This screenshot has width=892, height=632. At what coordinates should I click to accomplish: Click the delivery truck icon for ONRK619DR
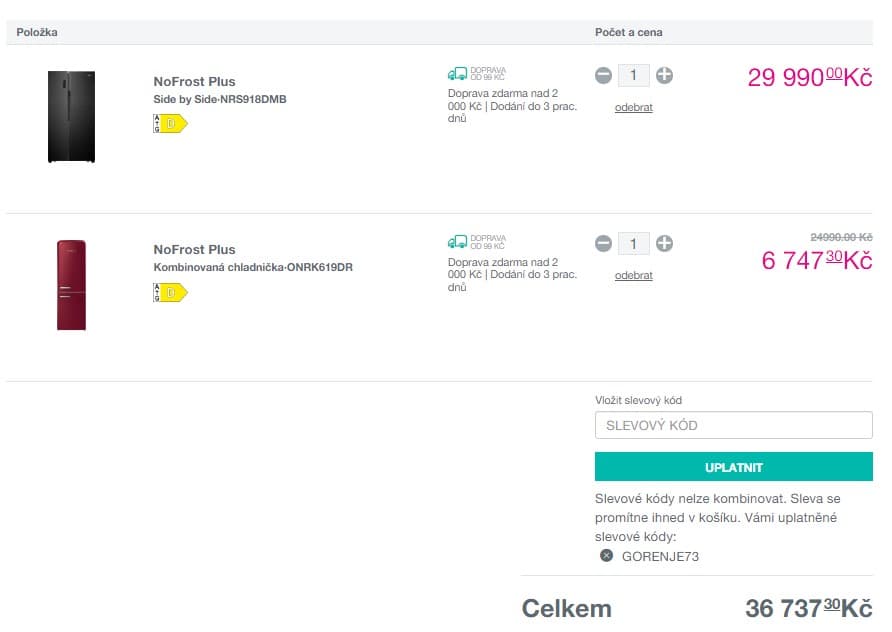point(458,240)
